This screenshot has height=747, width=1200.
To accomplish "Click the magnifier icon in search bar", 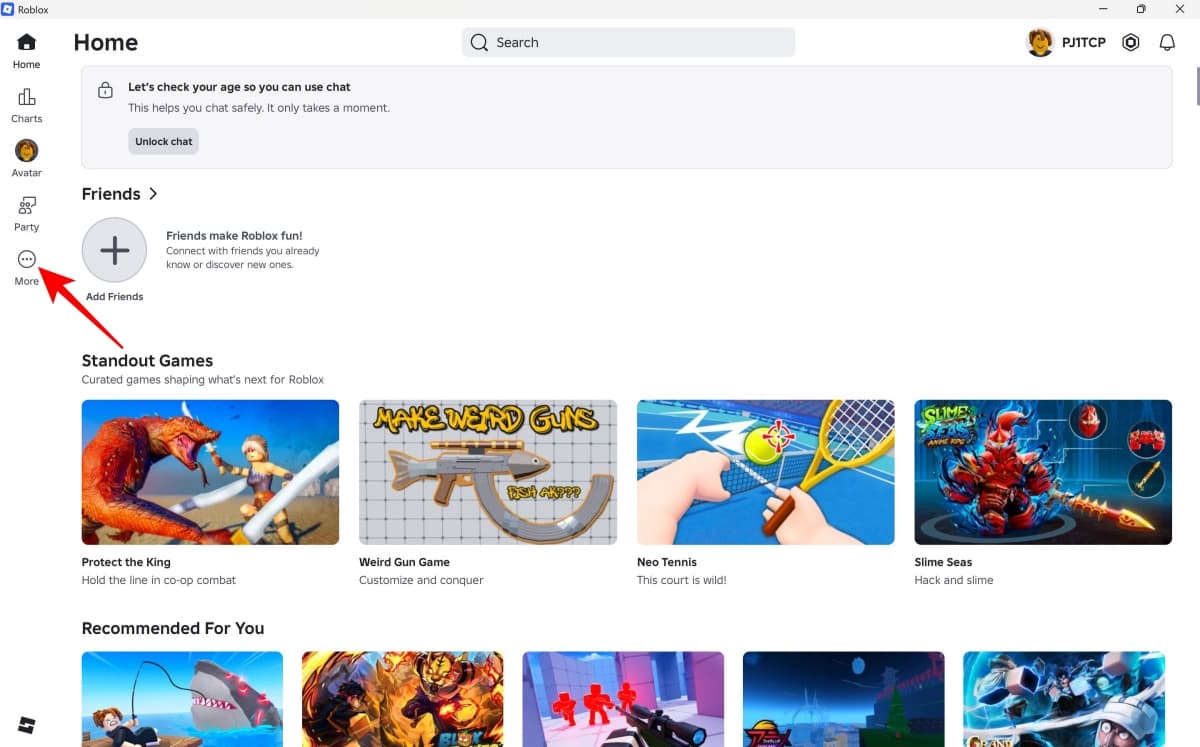I will tap(479, 42).
